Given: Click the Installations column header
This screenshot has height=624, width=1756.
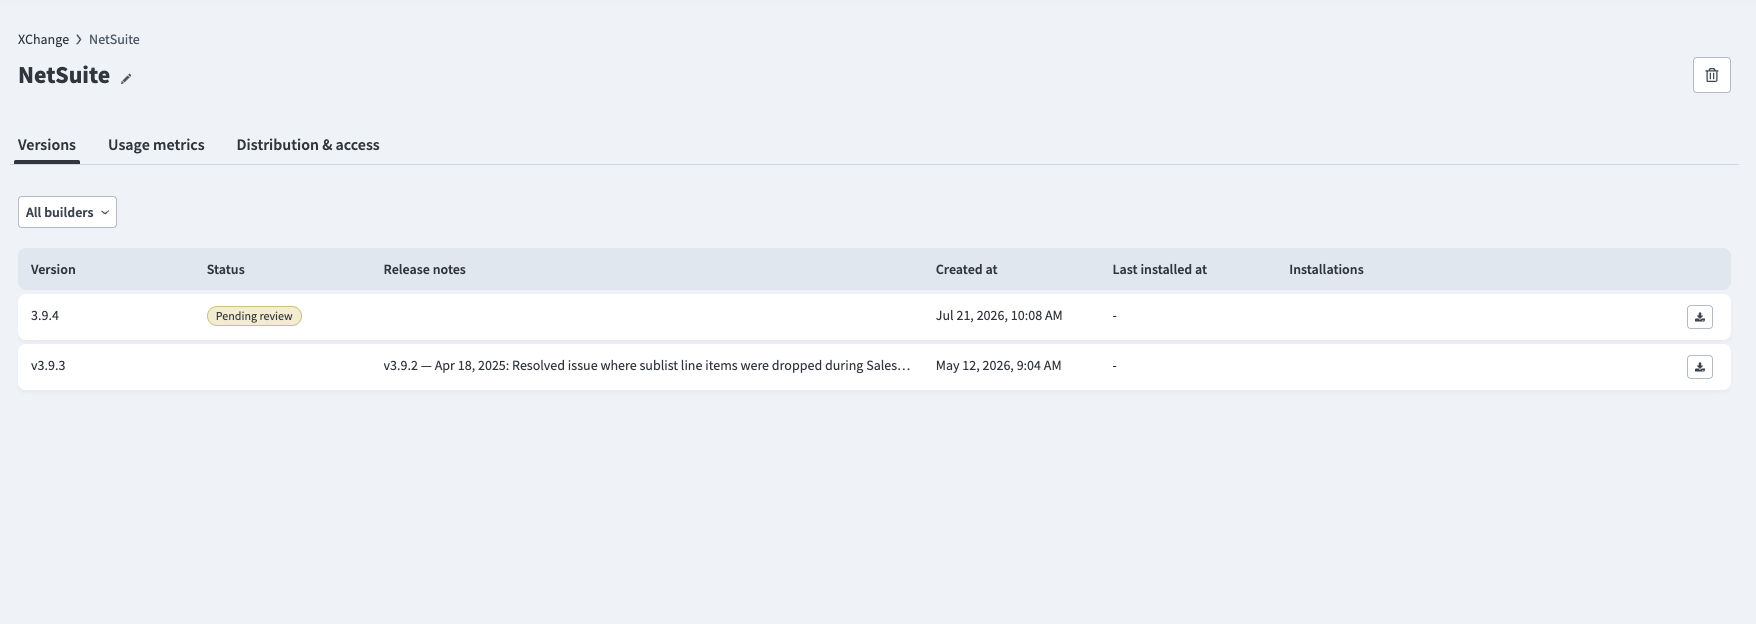Looking at the screenshot, I should click(1326, 269).
